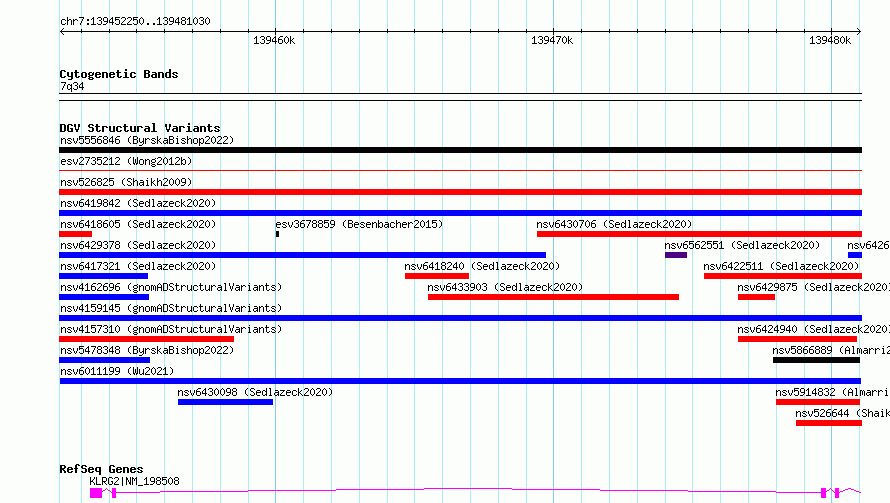Click the chr7:139452250..139481030 region label
890x503 pixels.
click(x=135, y=22)
